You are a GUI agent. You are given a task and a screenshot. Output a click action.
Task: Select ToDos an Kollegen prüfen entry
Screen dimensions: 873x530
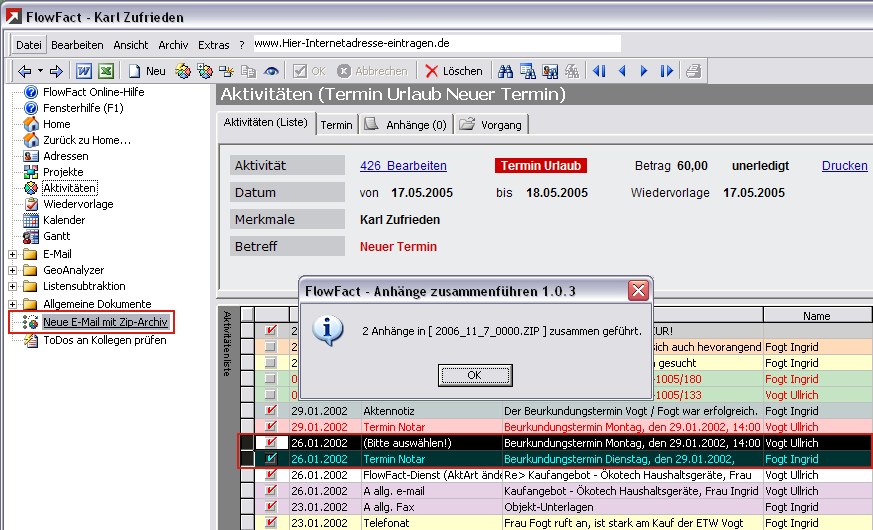click(x=105, y=340)
